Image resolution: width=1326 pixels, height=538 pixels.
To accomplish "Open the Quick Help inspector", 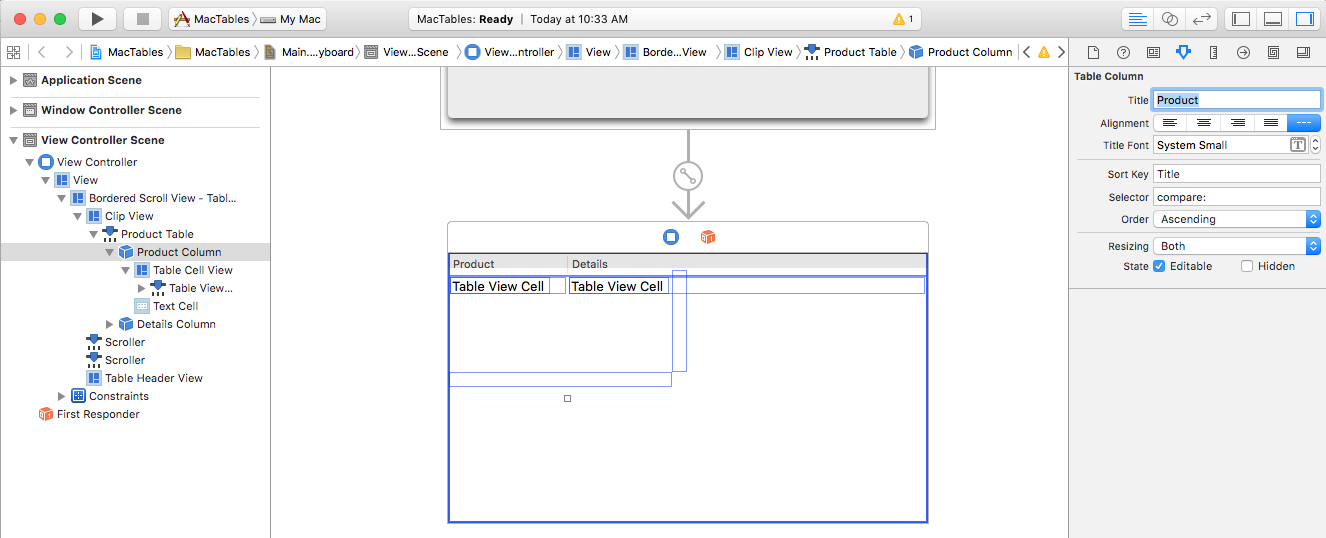I will tap(1123, 52).
